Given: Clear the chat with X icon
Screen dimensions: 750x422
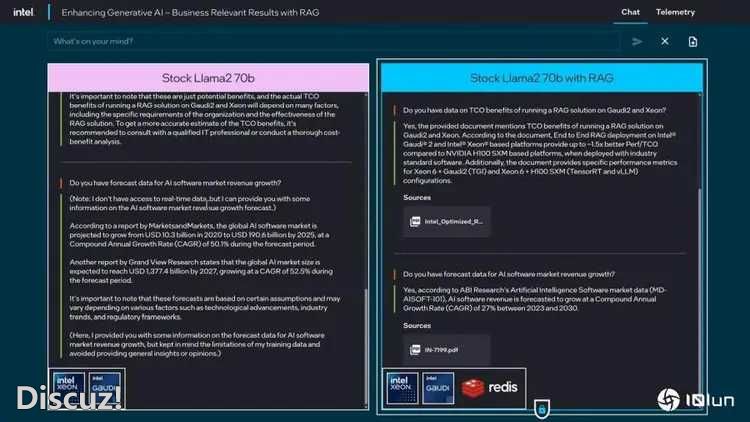Looking at the screenshot, I should [664, 42].
